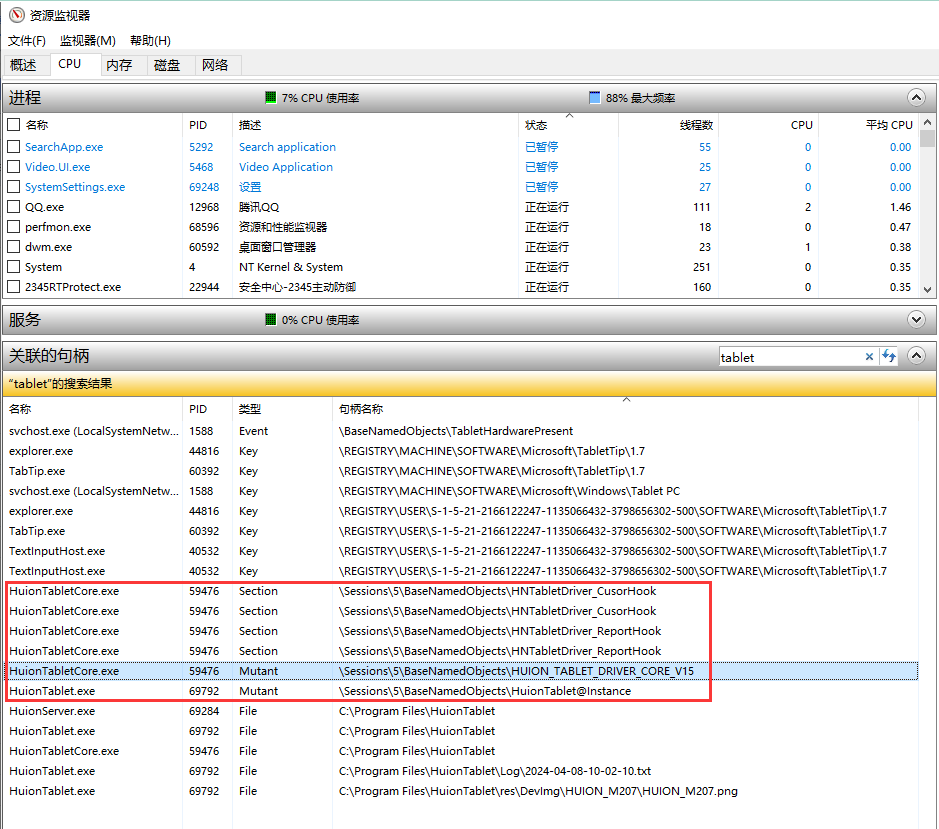Open the 帮助(H) menu
The width and height of the screenshot is (939, 829).
tap(150, 41)
